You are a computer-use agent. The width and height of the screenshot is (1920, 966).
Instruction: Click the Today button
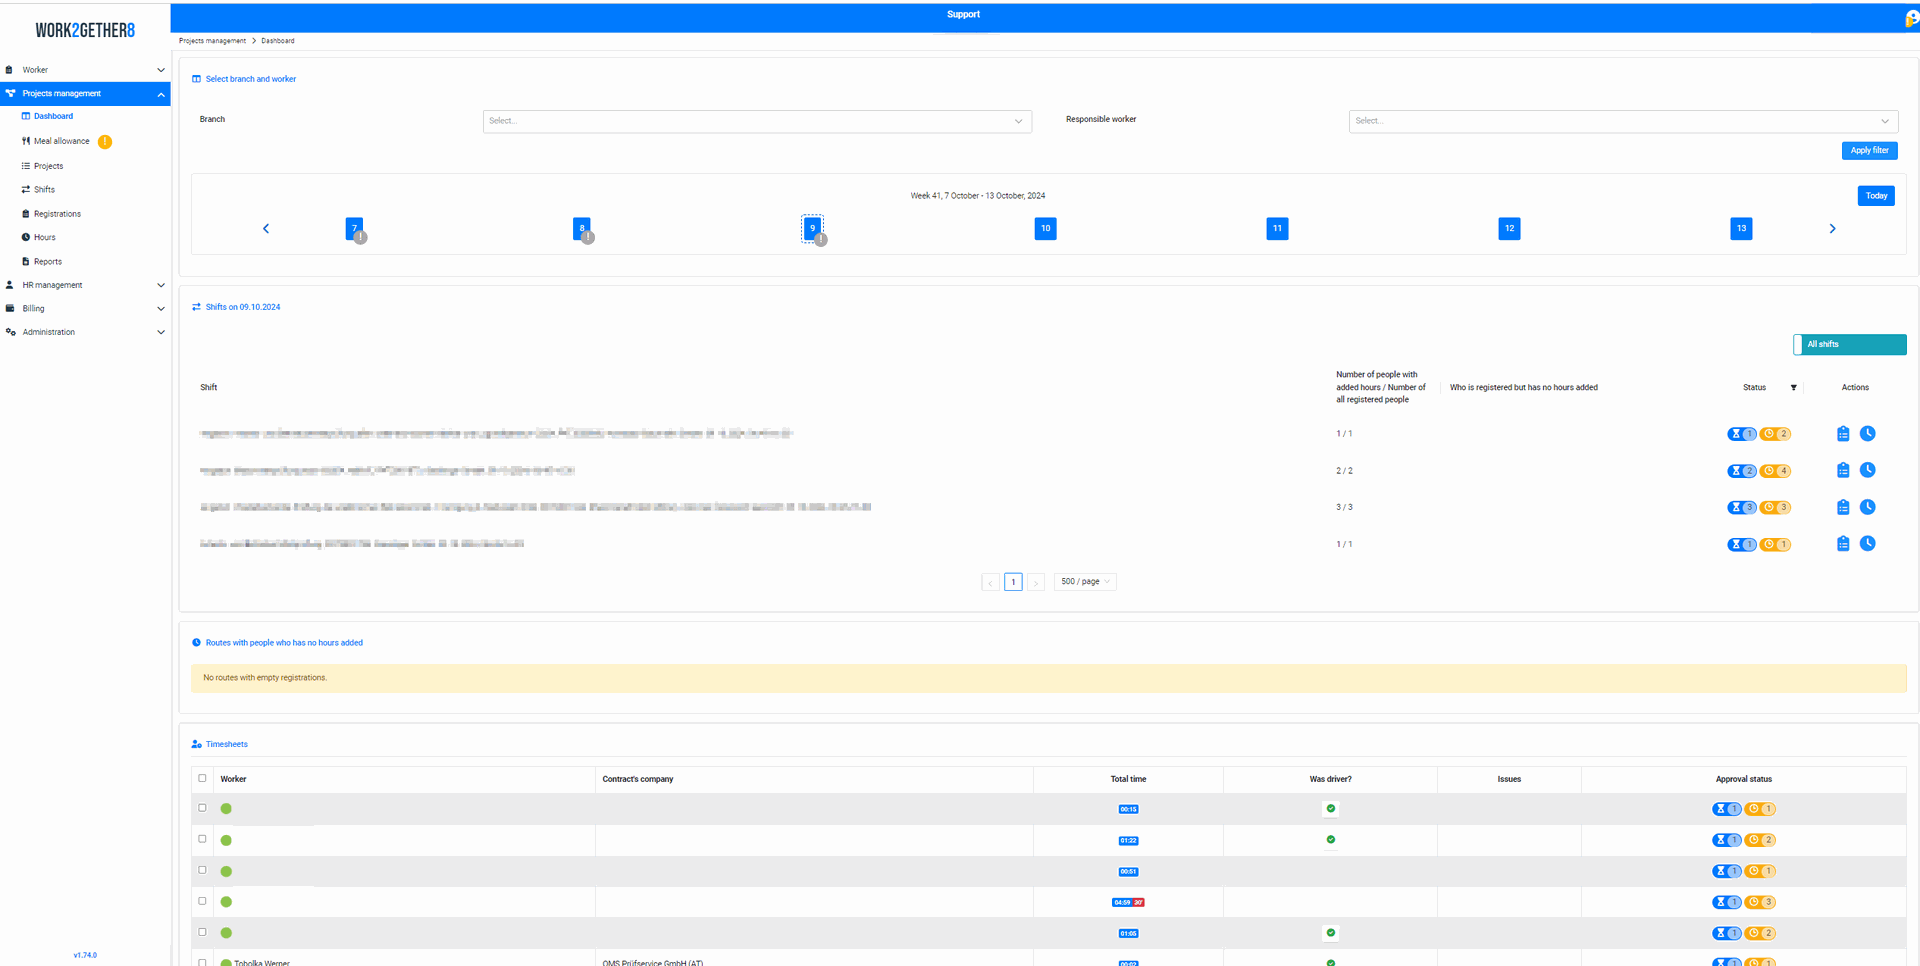tap(1875, 196)
